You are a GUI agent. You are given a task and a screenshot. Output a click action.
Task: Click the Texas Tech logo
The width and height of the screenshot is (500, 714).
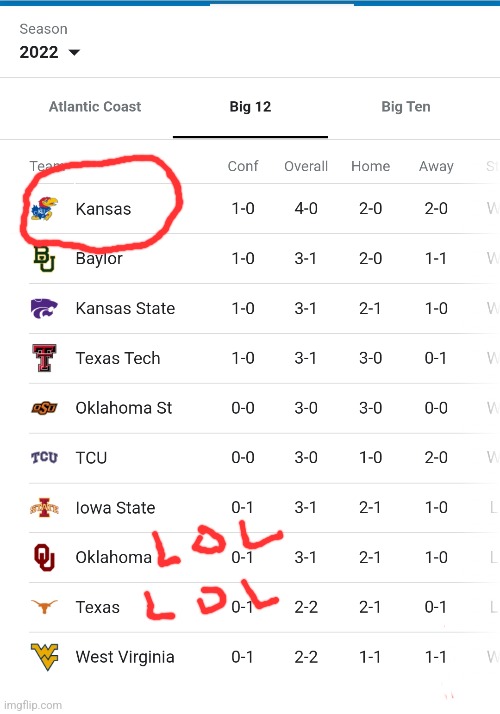click(44, 358)
